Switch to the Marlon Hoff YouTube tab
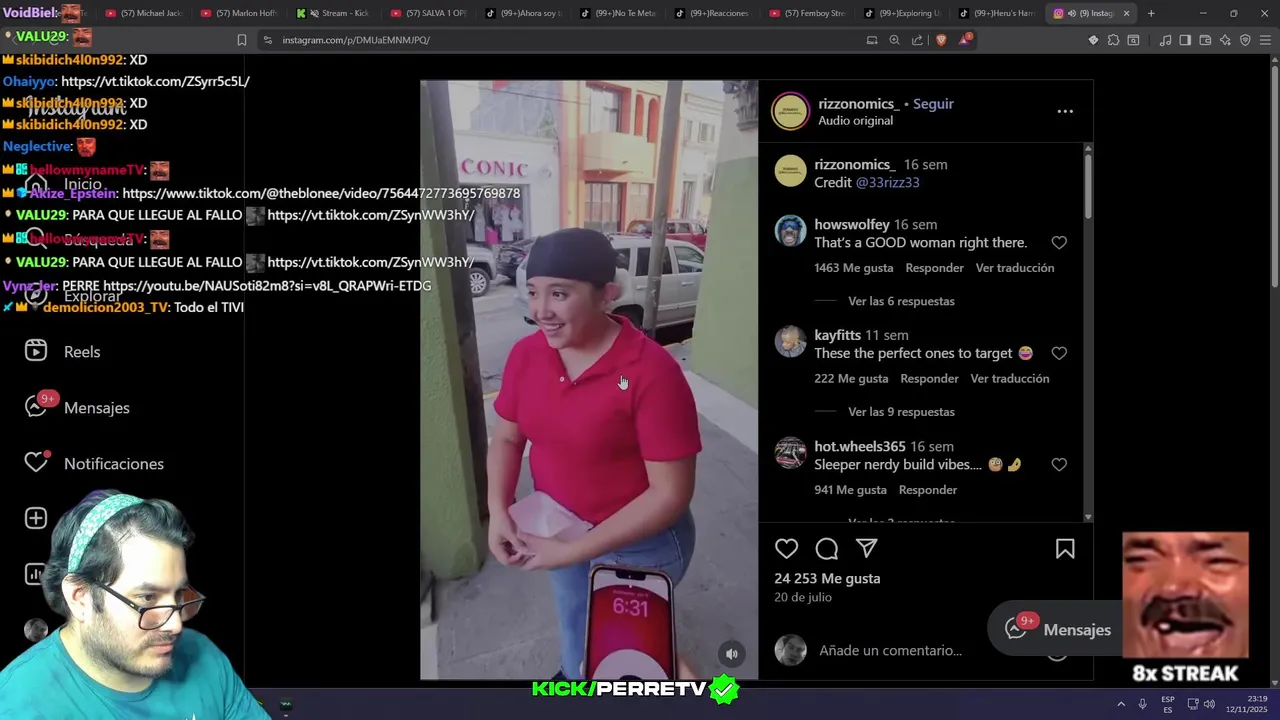1280x720 pixels. (x=238, y=13)
